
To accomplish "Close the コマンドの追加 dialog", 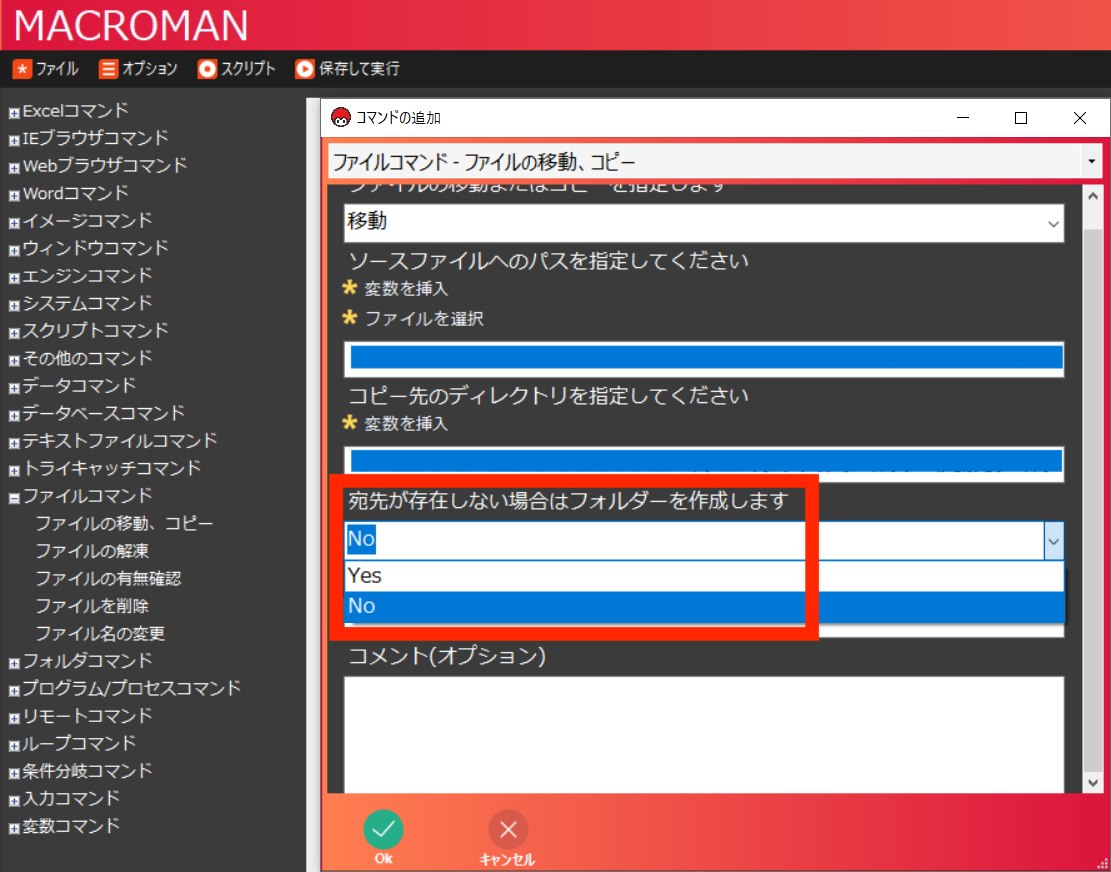I will pyautogui.click(x=1079, y=118).
